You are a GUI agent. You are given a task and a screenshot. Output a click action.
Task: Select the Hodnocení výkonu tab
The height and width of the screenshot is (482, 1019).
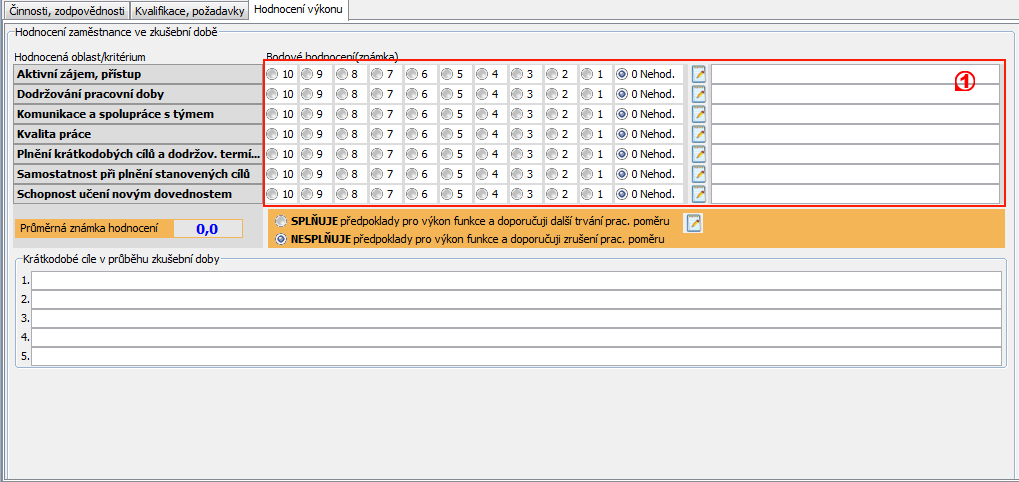click(x=298, y=10)
